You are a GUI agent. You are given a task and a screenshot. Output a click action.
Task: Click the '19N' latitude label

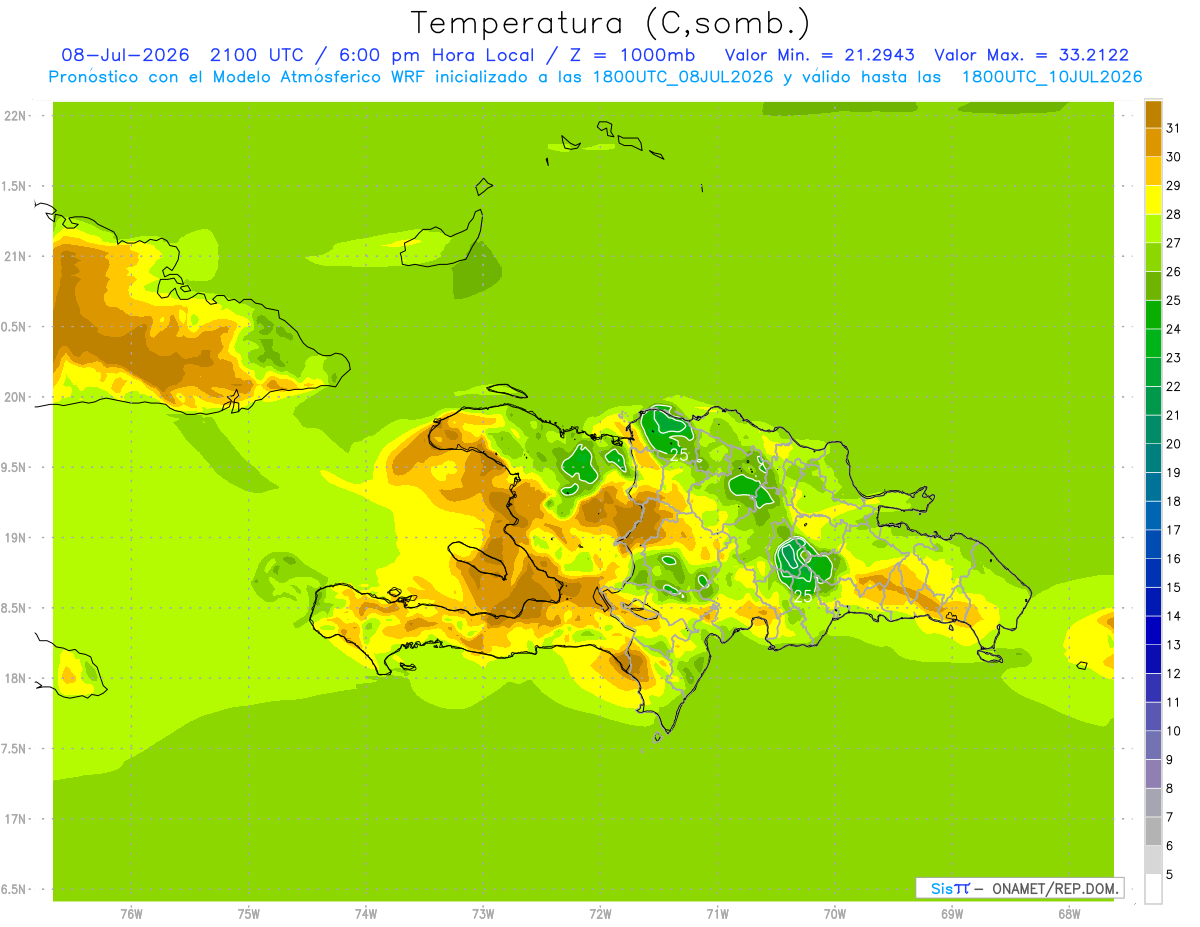point(15,537)
